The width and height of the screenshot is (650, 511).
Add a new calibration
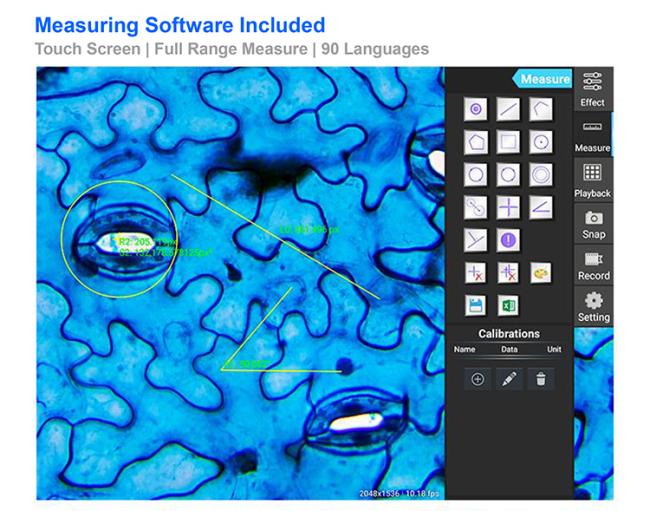tap(477, 379)
